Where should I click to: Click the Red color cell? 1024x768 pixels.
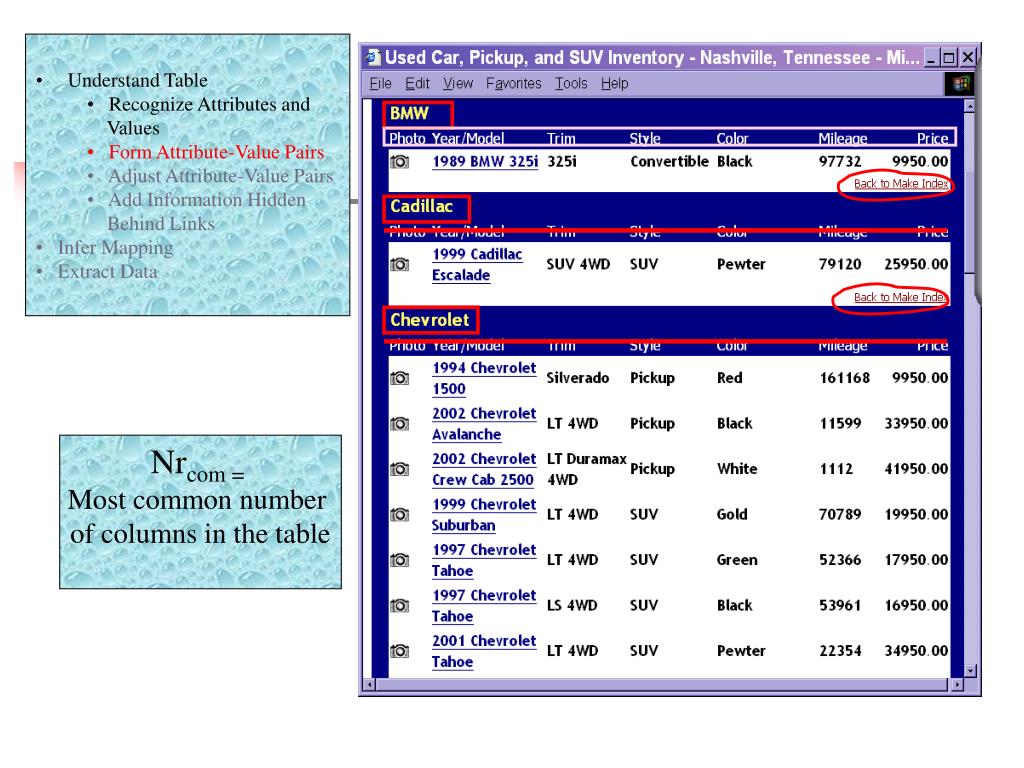pyautogui.click(x=729, y=378)
